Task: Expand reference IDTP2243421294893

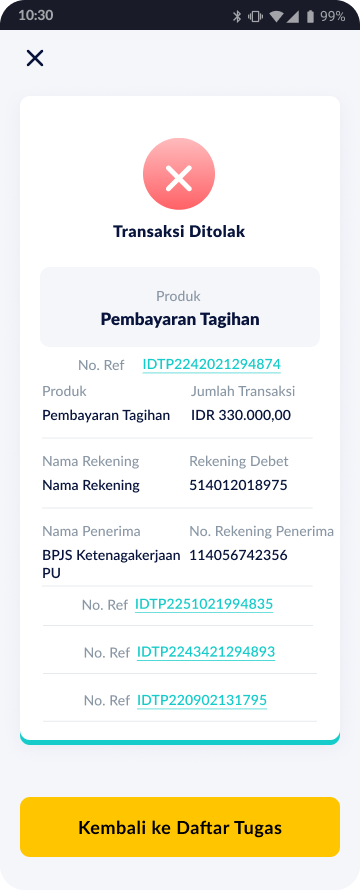Action: point(206,652)
